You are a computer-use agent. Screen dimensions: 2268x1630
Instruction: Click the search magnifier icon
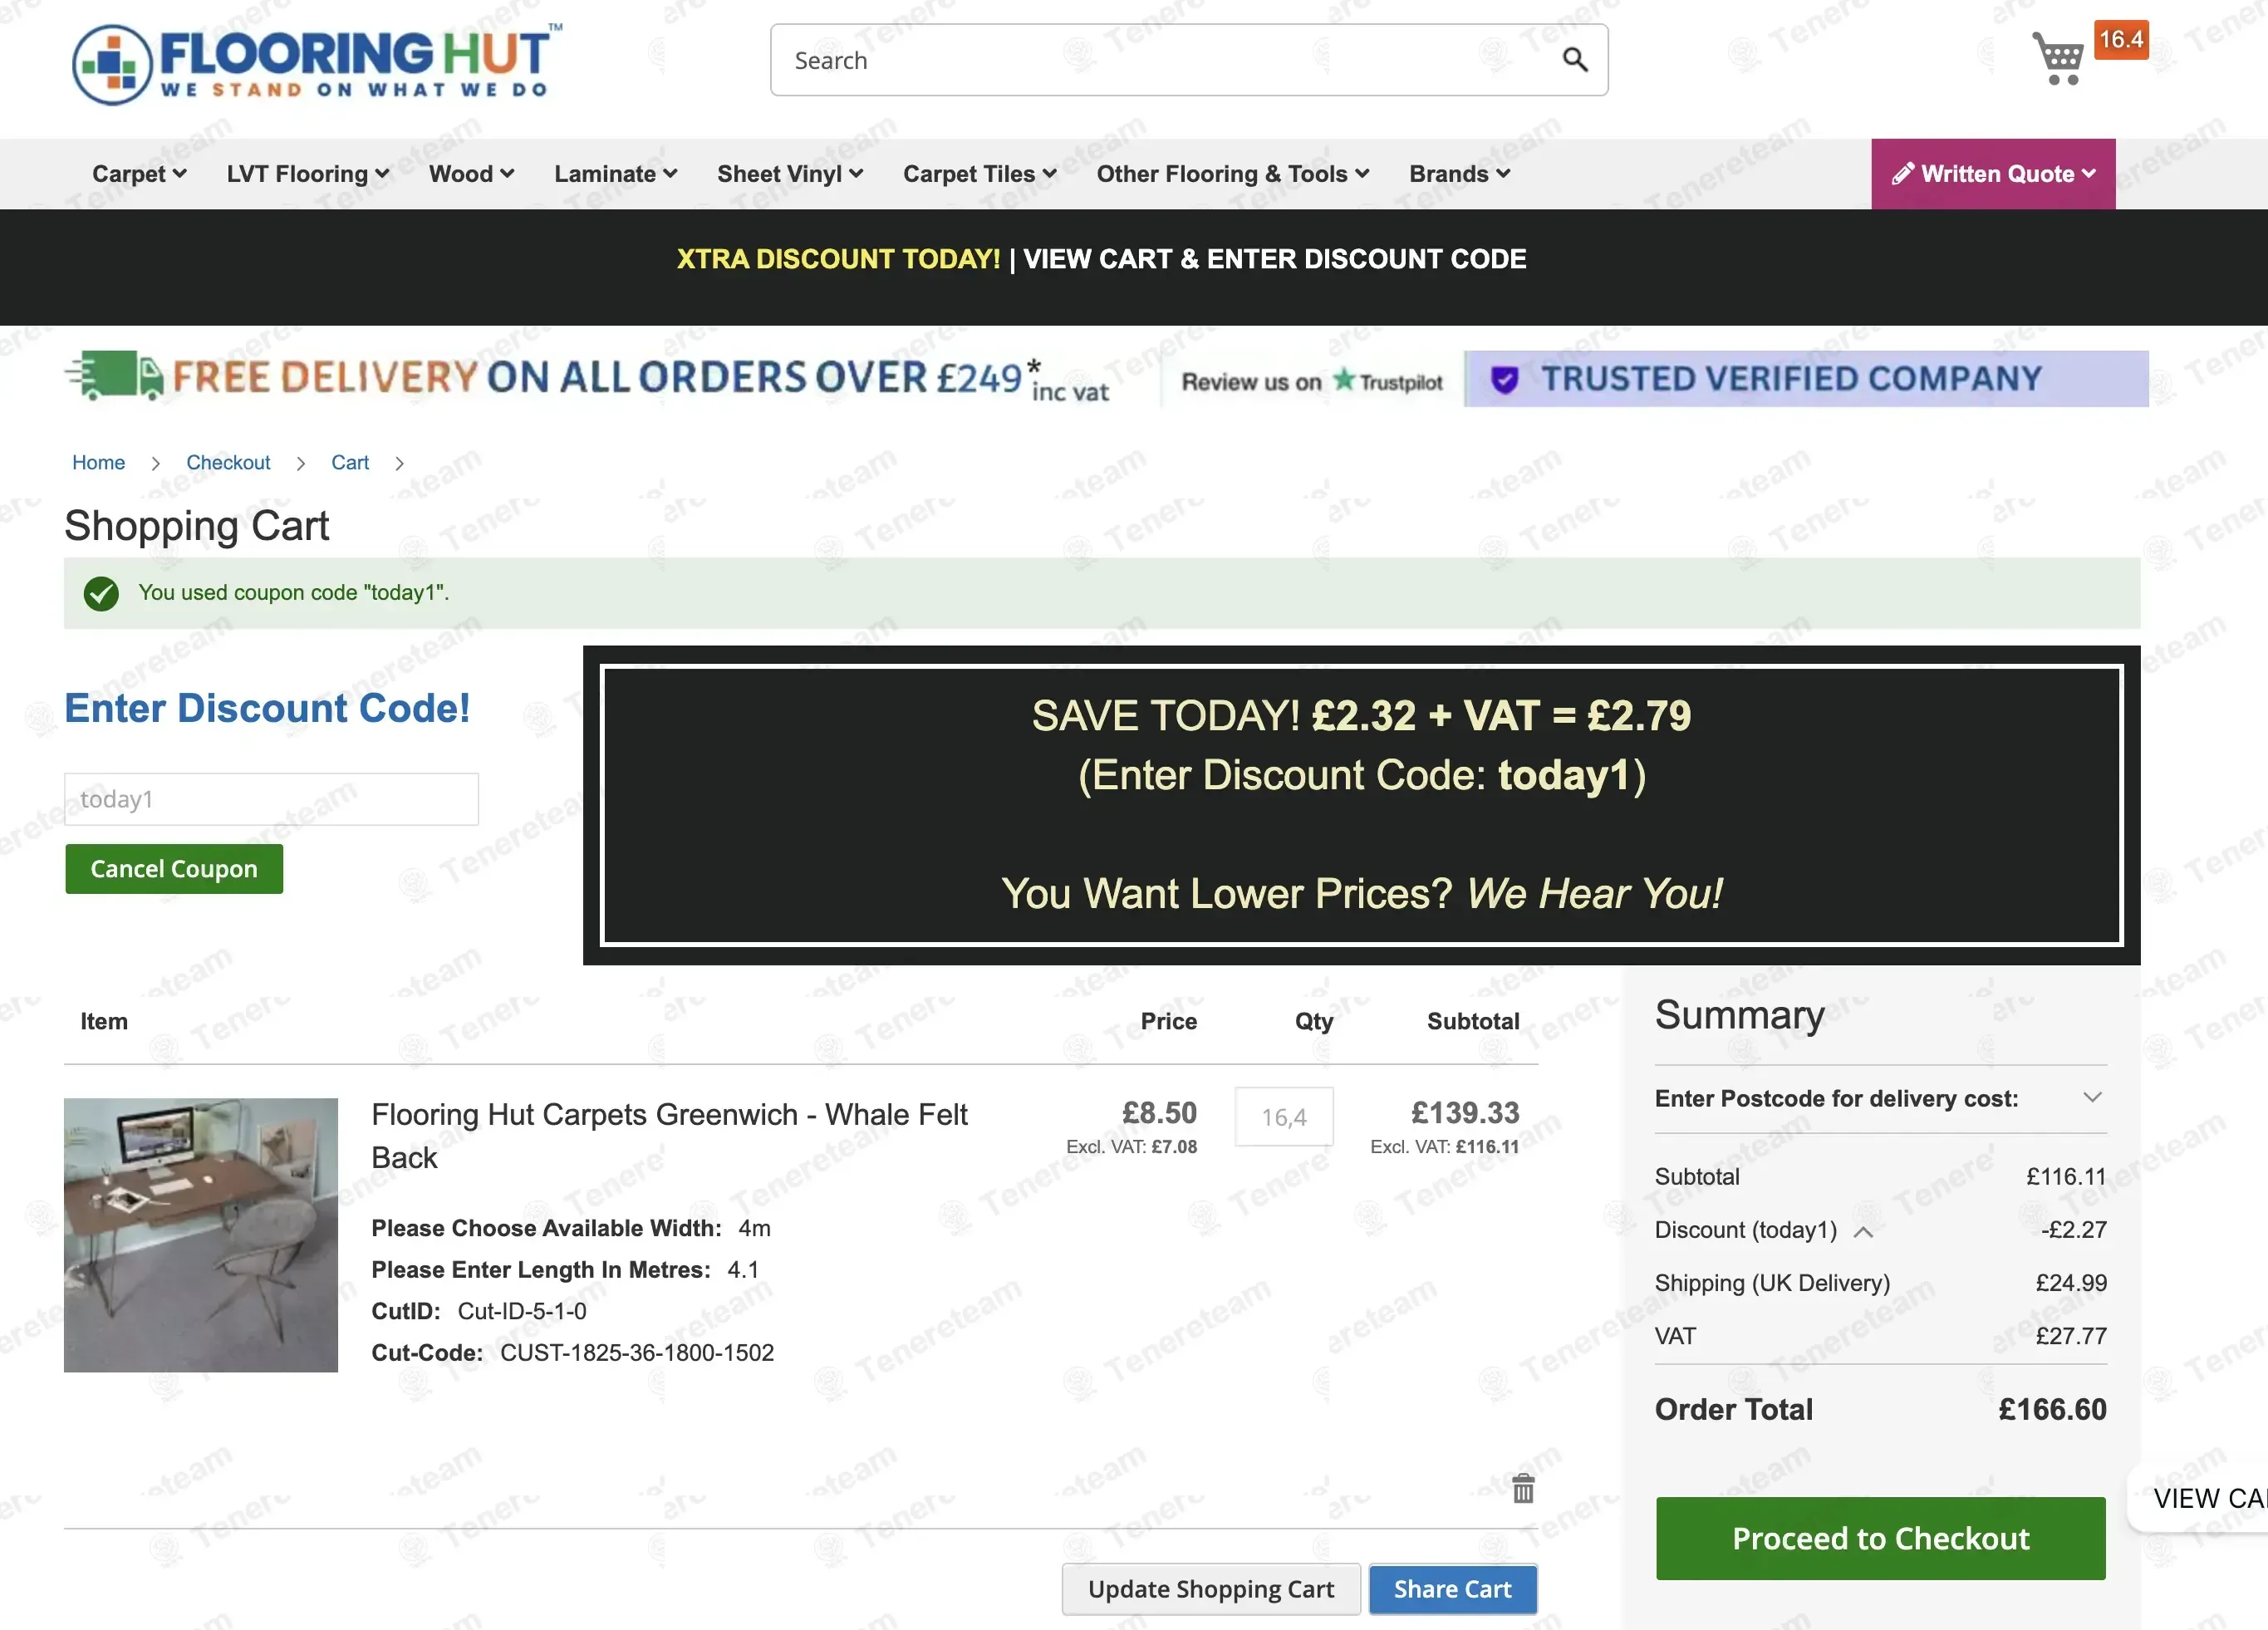(x=1574, y=60)
